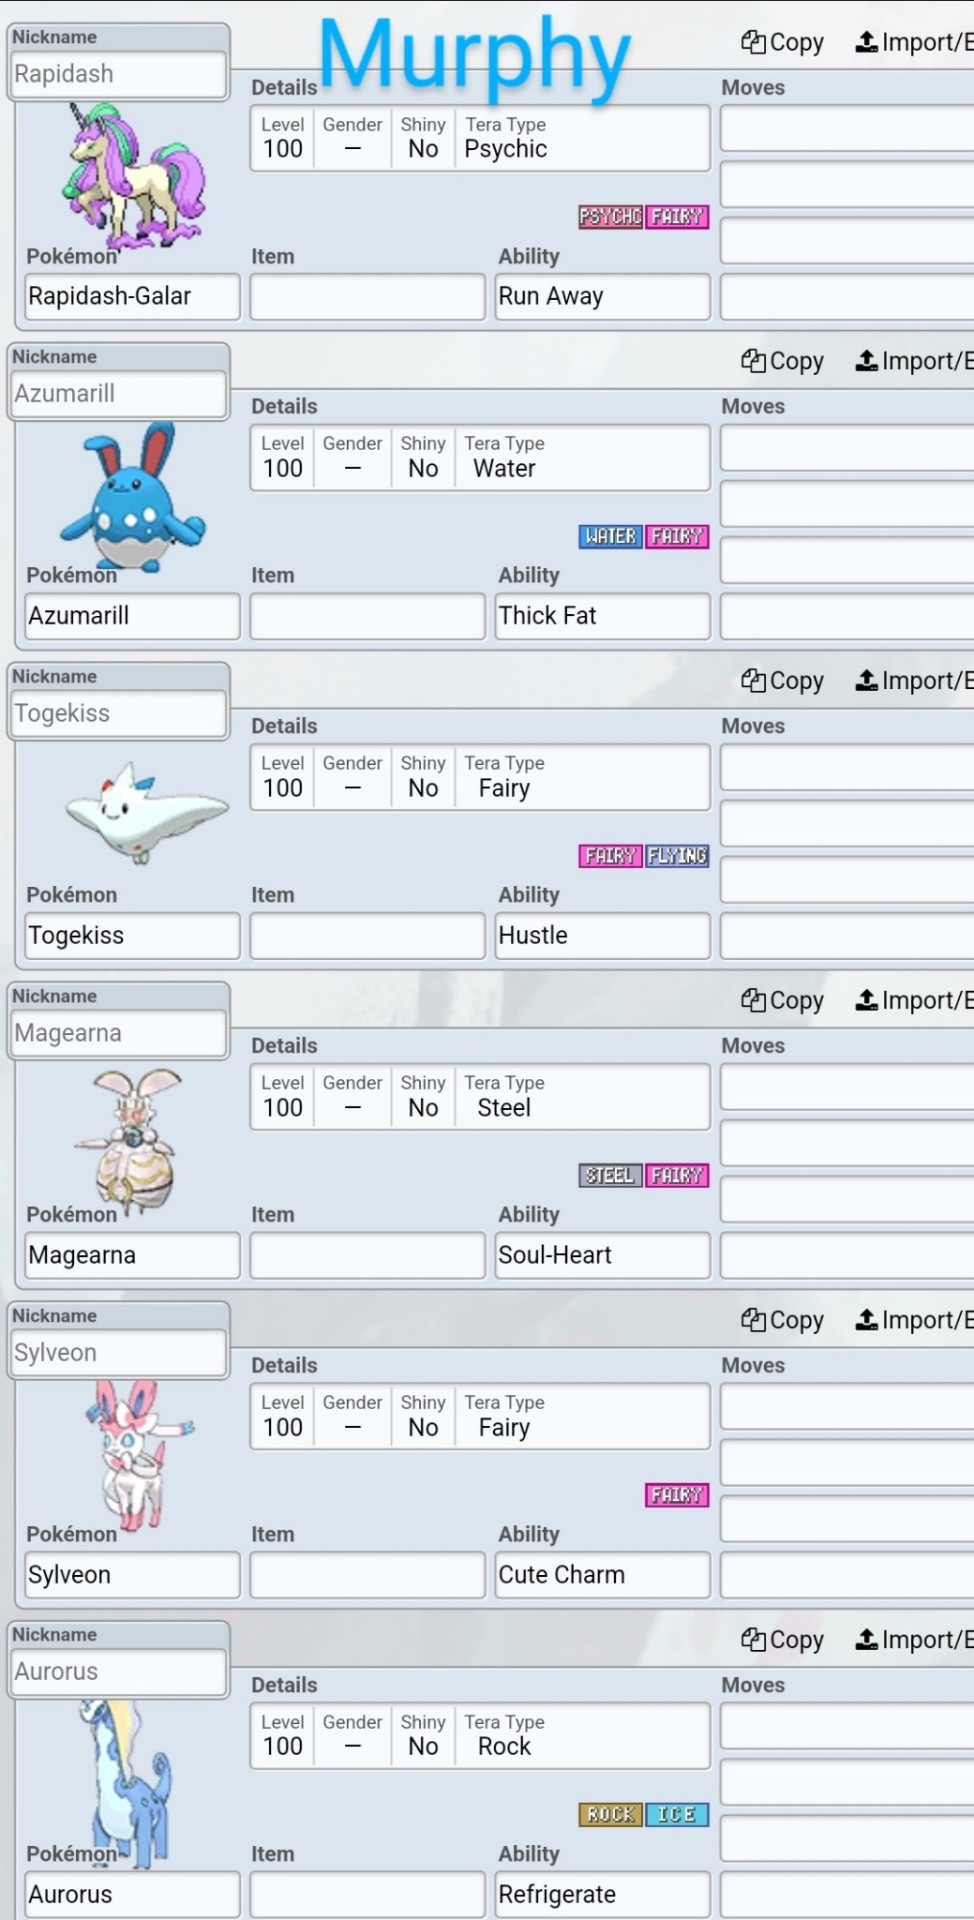Image resolution: width=974 pixels, height=1920 pixels.
Task: Choose an item for Aurorus
Action: 367,1895
